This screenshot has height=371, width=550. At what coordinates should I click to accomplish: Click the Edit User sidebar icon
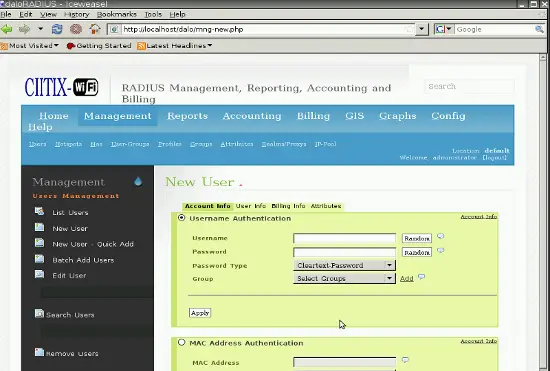click(x=39, y=274)
